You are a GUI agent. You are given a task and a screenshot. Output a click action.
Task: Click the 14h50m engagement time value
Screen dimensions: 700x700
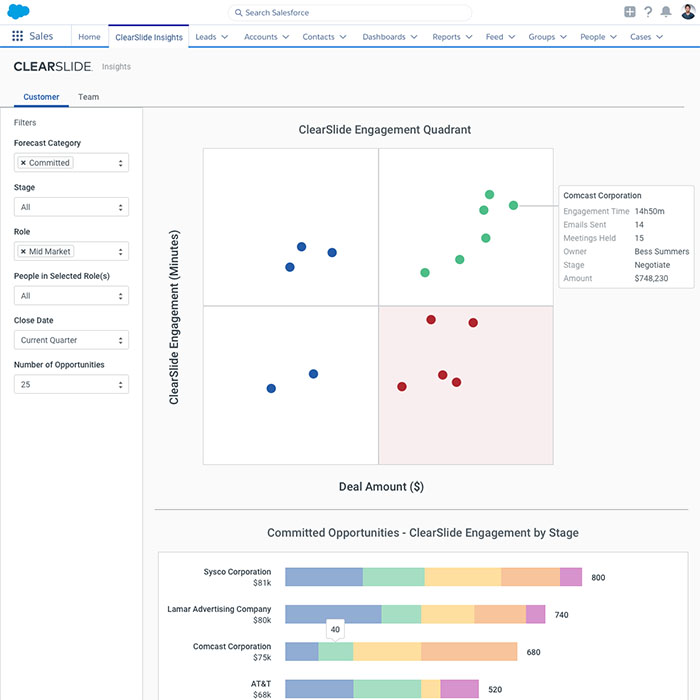pyautogui.click(x=649, y=211)
